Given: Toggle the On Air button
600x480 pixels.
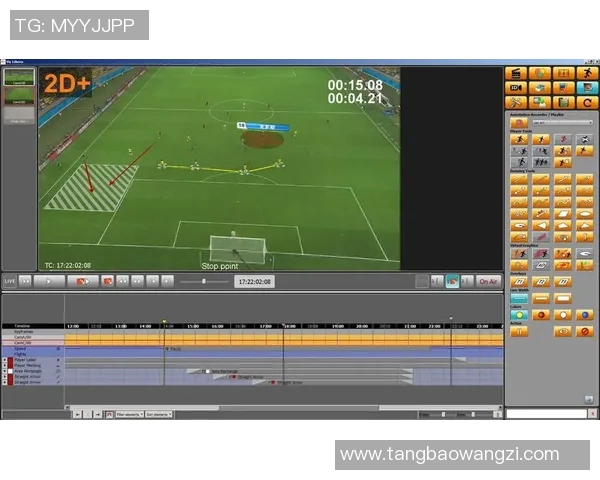Looking at the screenshot, I should tap(488, 282).
